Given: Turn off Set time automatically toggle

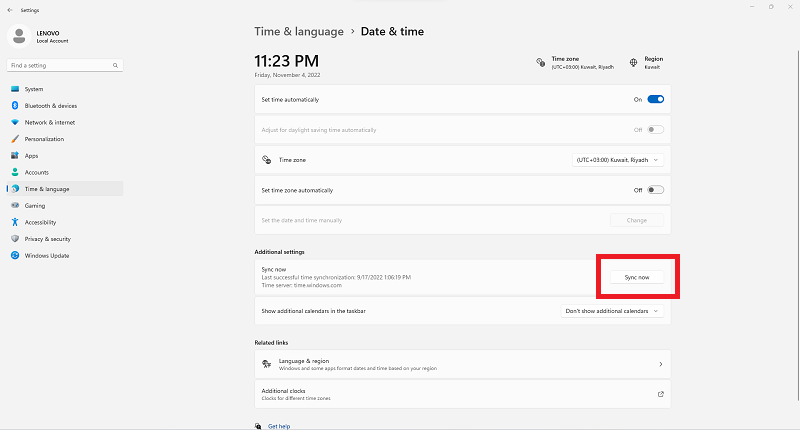Looking at the screenshot, I should [656, 100].
